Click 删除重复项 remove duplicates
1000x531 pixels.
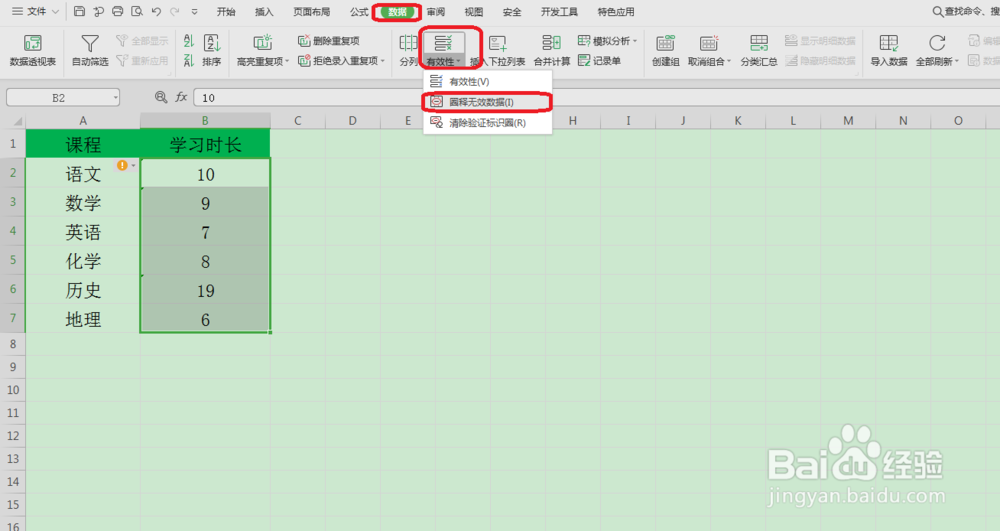329,41
